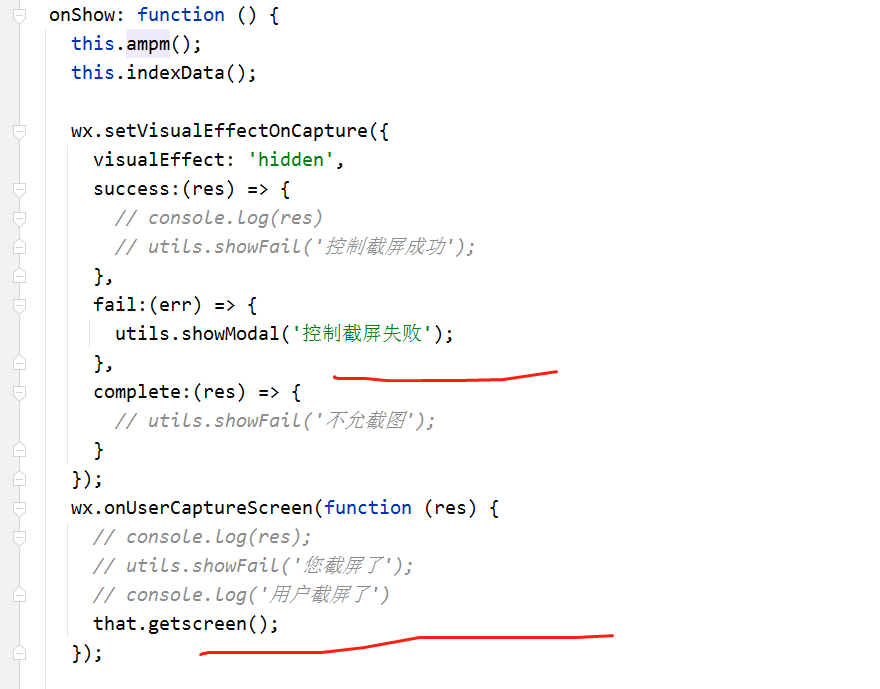Click the setVisualEffectOnCapture method name
This screenshot has height=689, width=880.
[x=236, y=131]
